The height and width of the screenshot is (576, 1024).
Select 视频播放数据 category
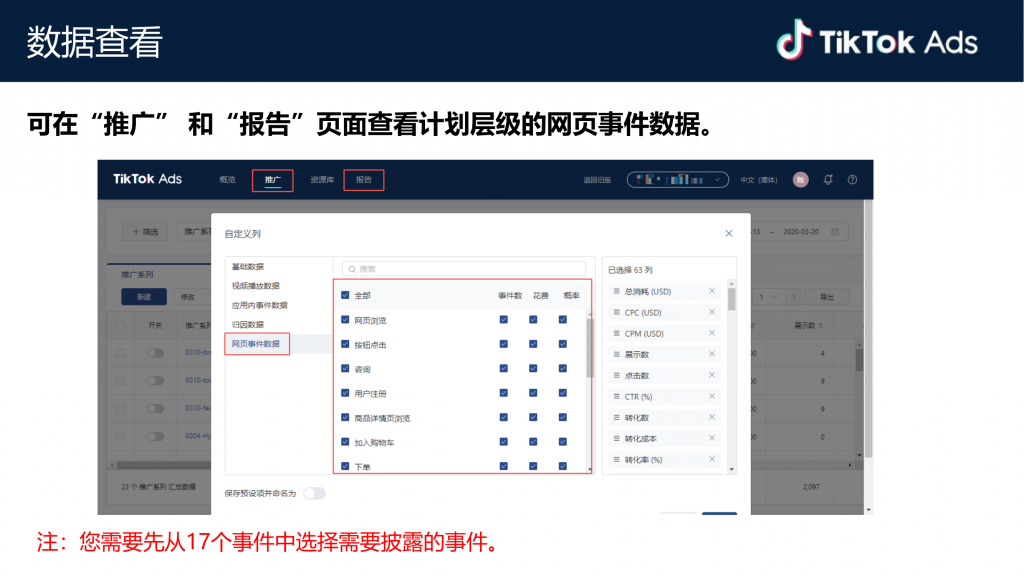tap(255, 286)
